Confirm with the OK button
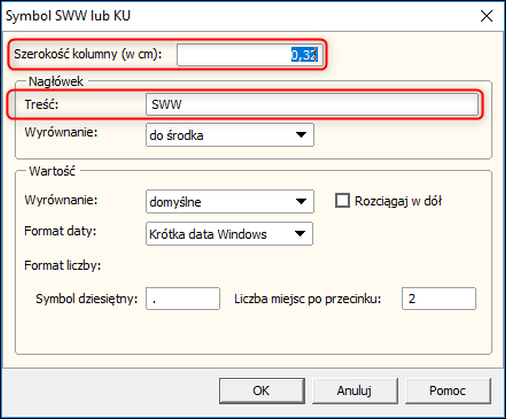Viewport: 506px width, 419px height. pos(262,391)
